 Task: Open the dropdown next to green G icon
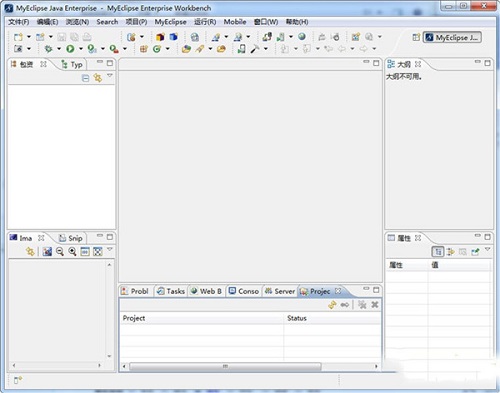[x=167, y=49]
